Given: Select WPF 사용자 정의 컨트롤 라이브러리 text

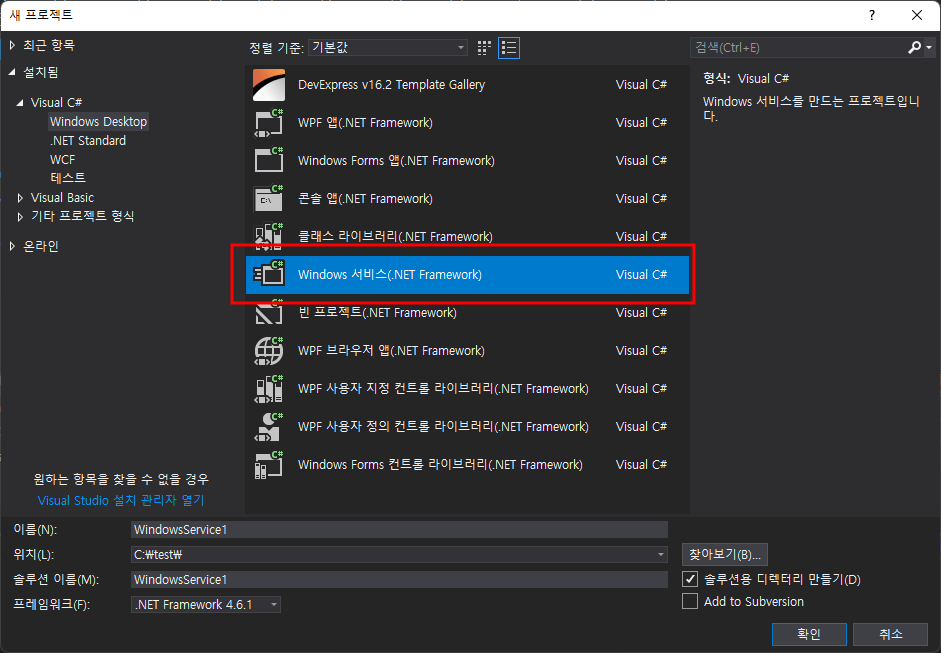Looking at the screenshot, I should pyautogui.click(x=443, y=427).
